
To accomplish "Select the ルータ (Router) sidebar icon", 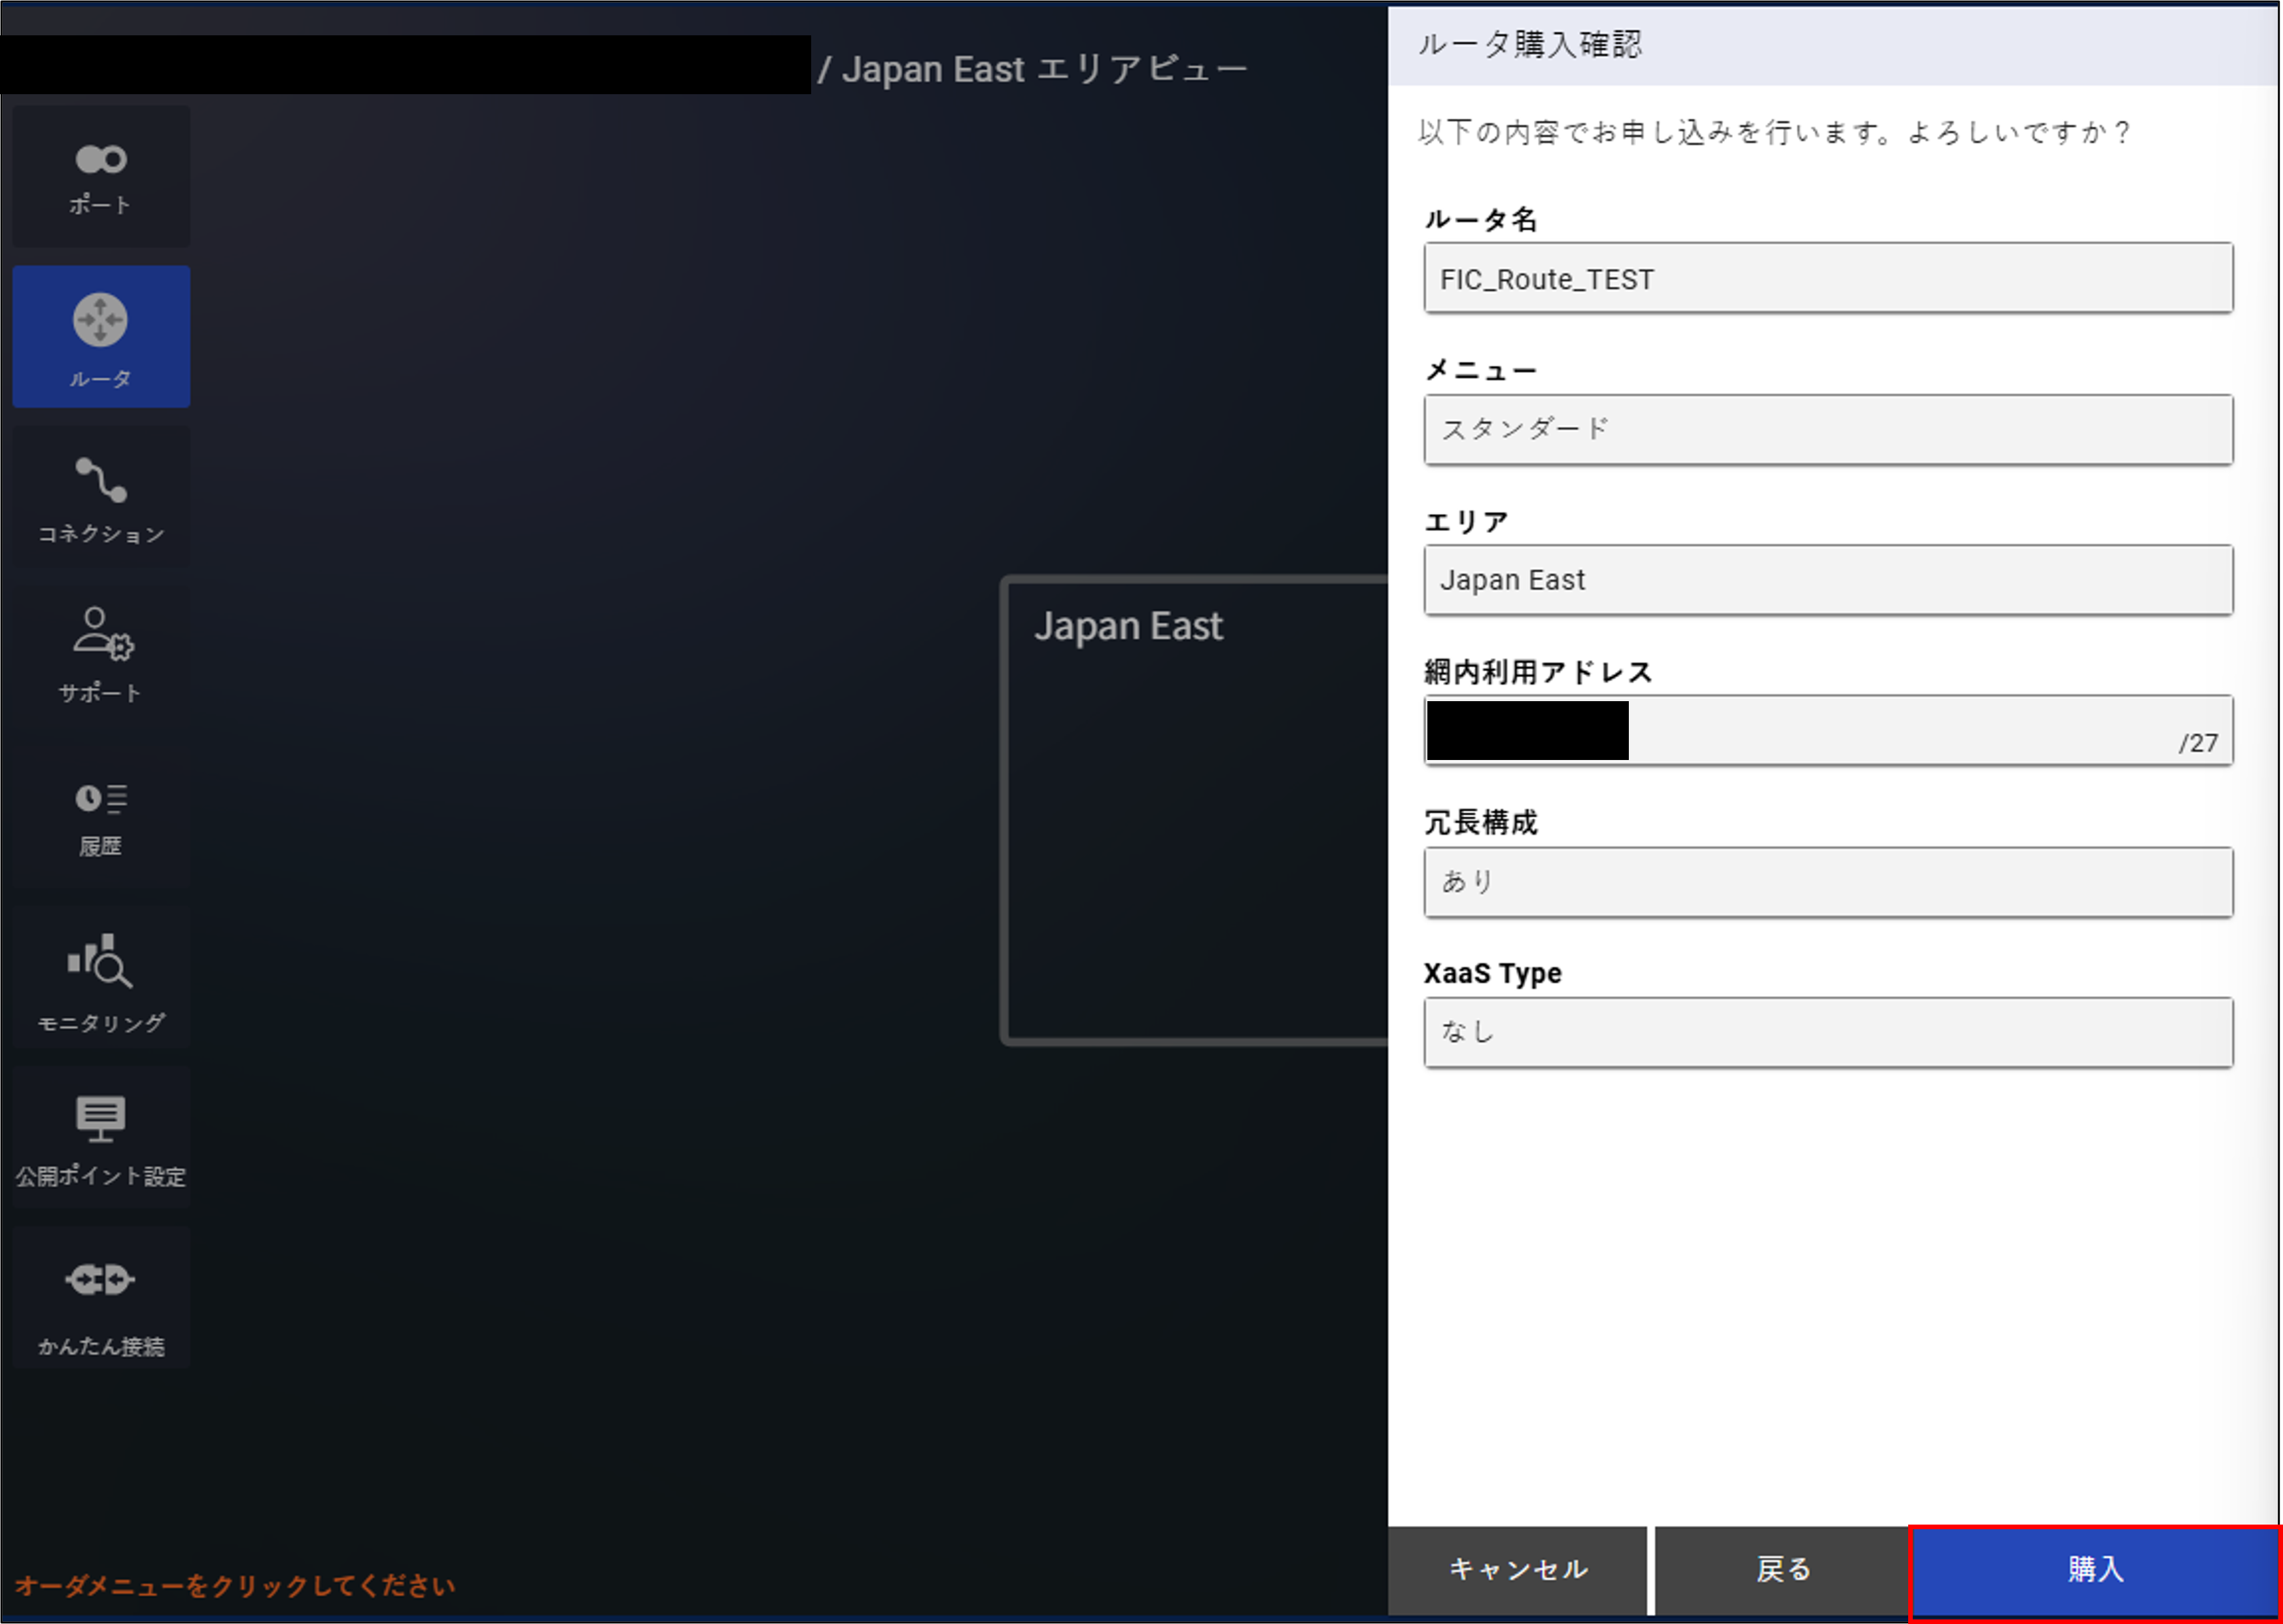I will [101, 336].
